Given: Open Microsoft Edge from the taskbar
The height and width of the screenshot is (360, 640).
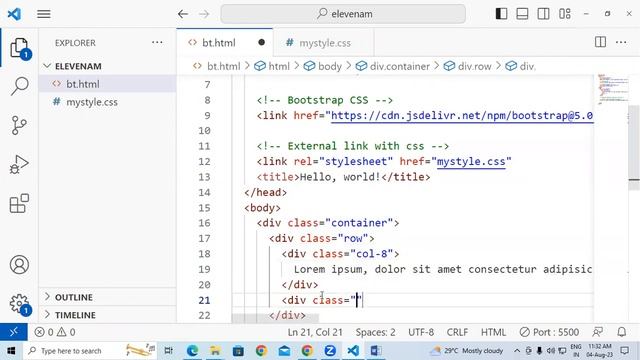Looking at the screenshot, I should click(x=192, y=351).
